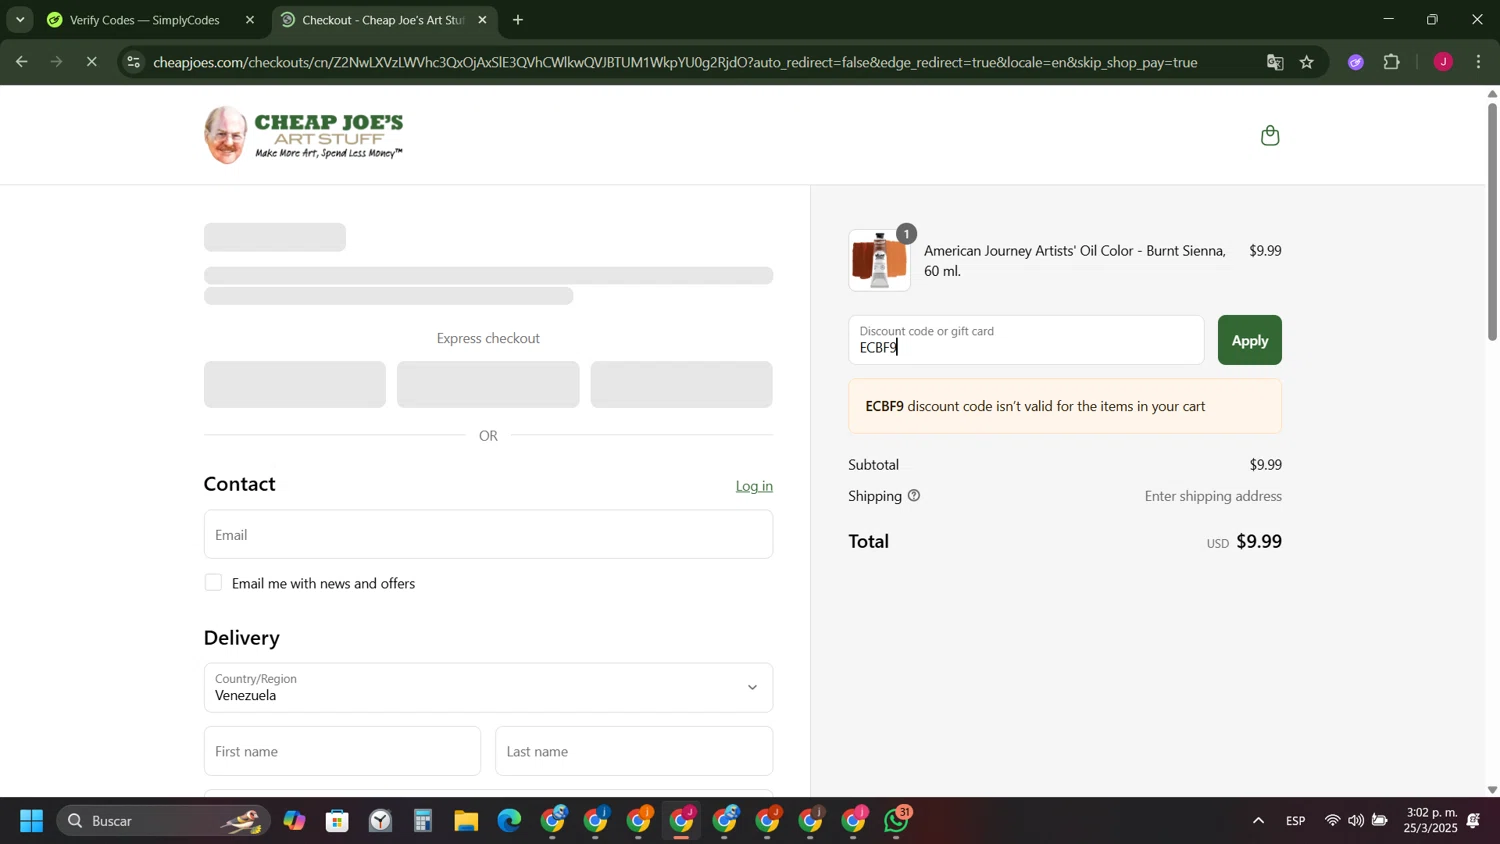View site information icon in address bar

click(133, 62)
